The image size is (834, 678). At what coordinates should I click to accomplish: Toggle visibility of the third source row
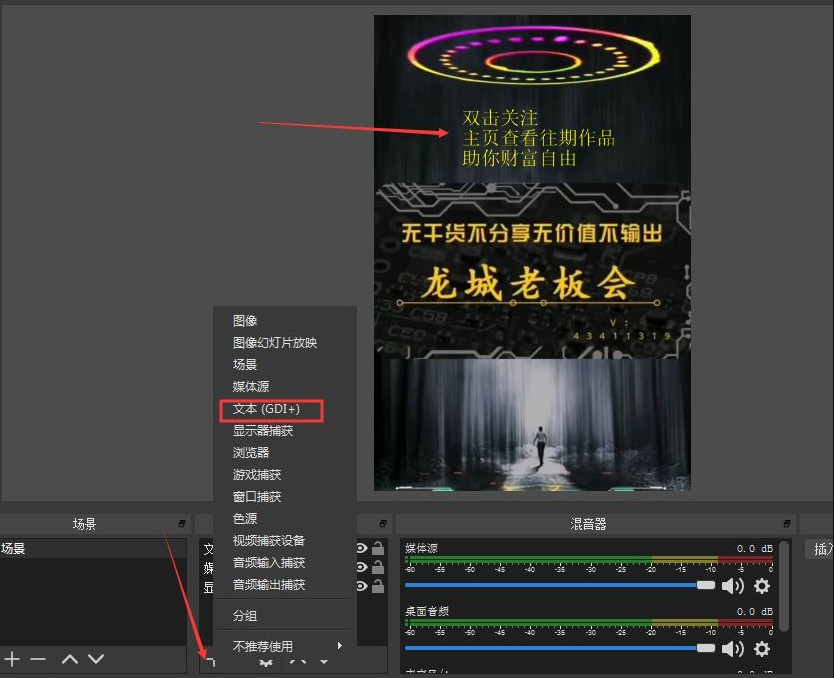(362, 586)
